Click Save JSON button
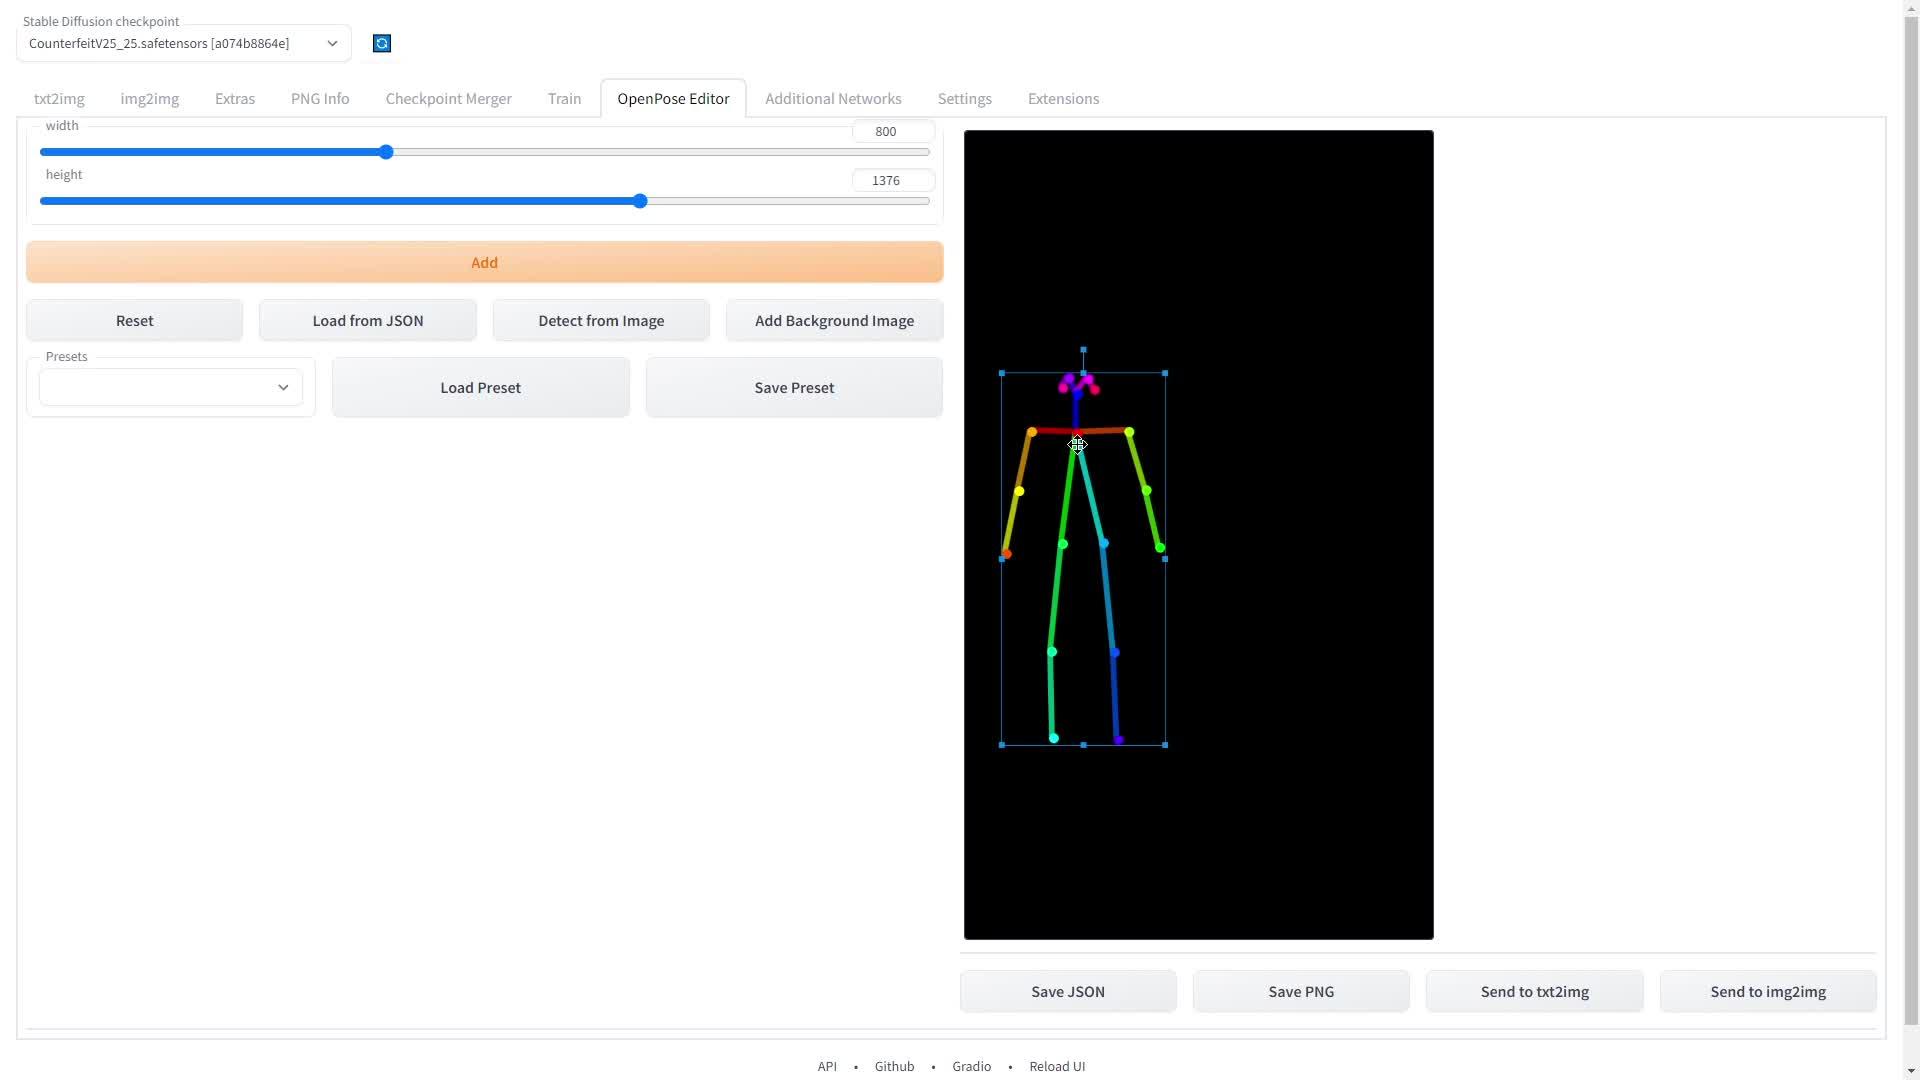 coord(1067,992)
